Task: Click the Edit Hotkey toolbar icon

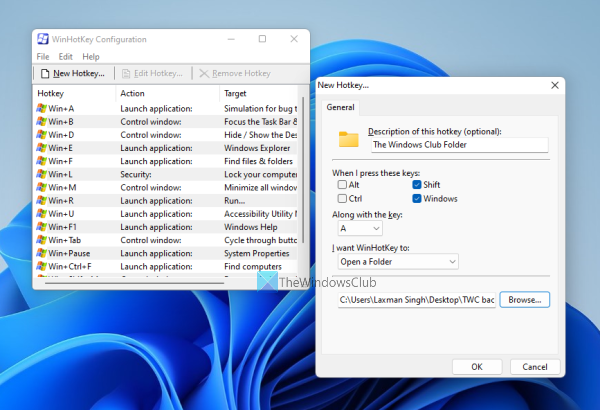Action: coord(125,73)
